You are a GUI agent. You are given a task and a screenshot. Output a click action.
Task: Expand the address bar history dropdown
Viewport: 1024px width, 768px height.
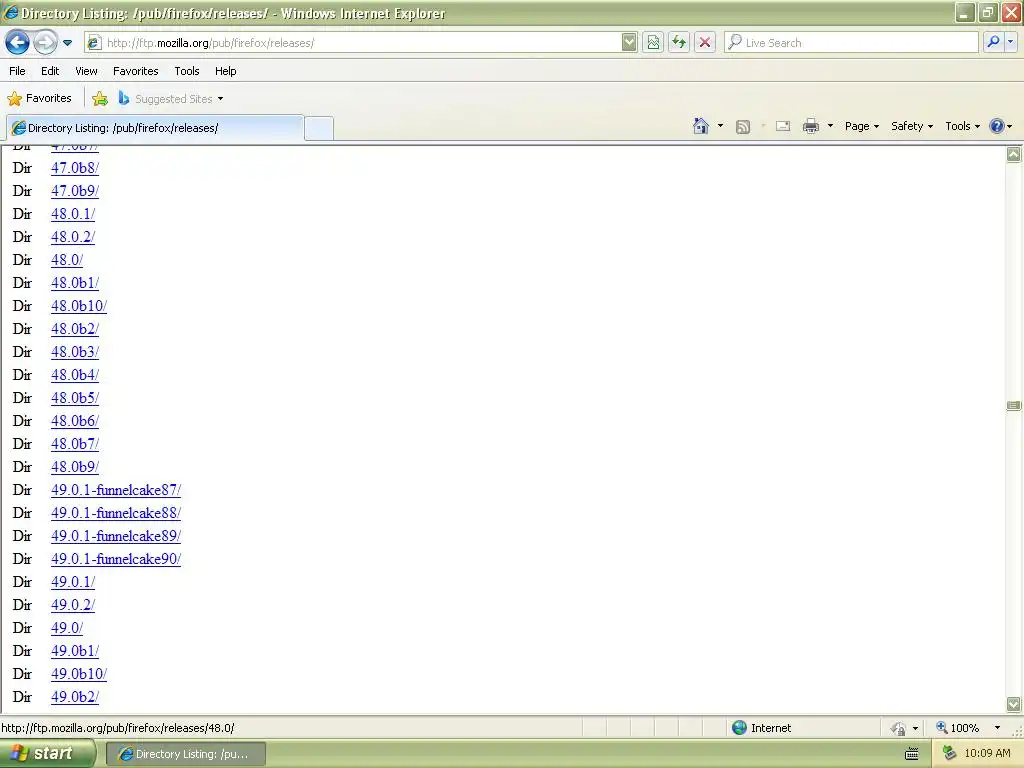click(629, 43)
